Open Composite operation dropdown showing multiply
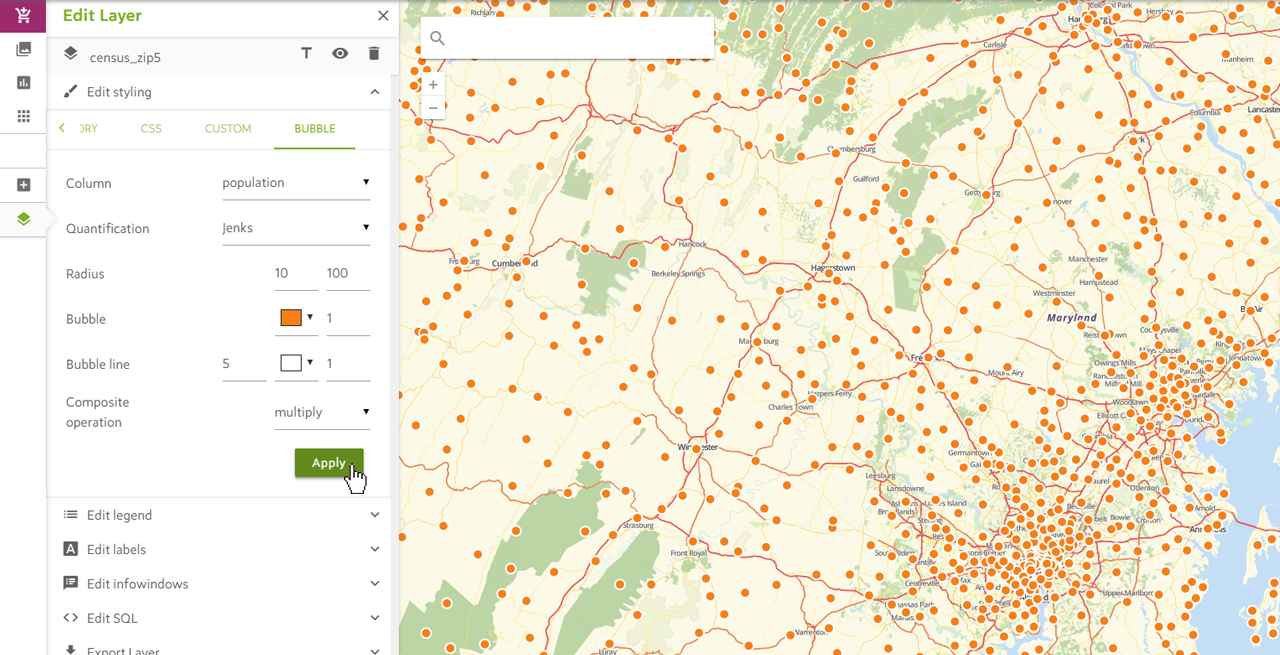Image resolution: width=1280 pixels, height=655 pixels. [x=322, y=412]
